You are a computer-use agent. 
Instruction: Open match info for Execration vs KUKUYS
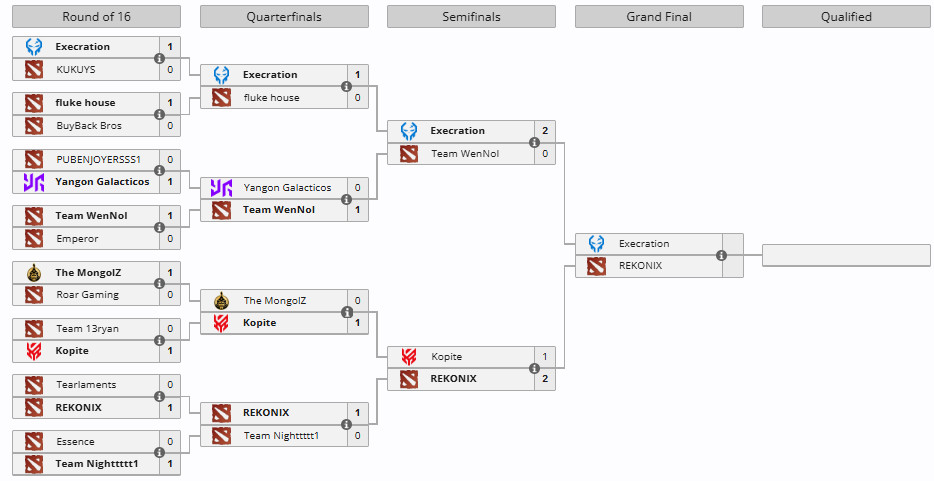click(x=159, y=58)
